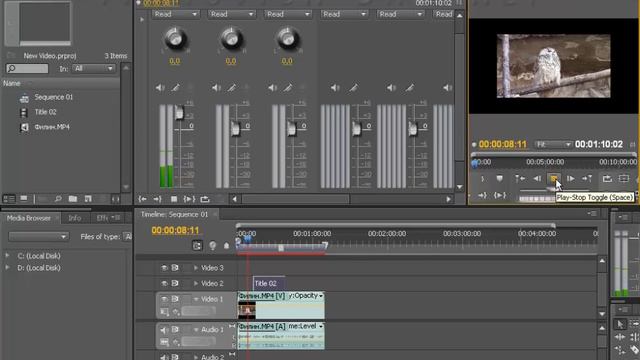Viewport: 640px width, 360px height.
Task: Click Play In to Out in Audio Mixer
Action: 189,199
